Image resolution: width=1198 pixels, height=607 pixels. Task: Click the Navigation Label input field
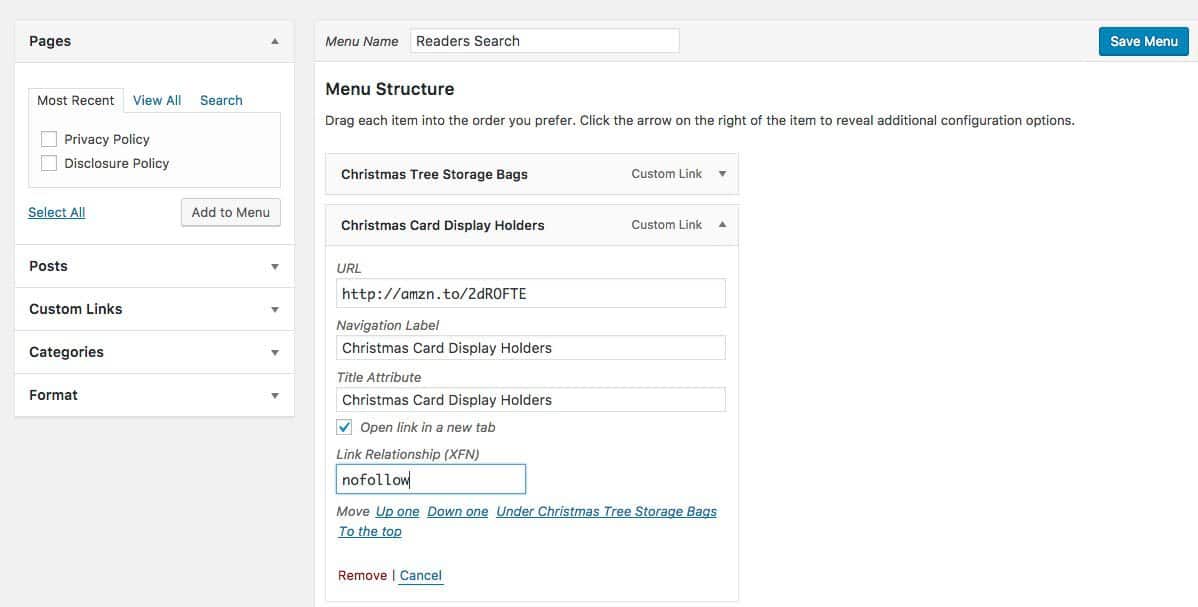pyautogui.click(x=531, y=348)
